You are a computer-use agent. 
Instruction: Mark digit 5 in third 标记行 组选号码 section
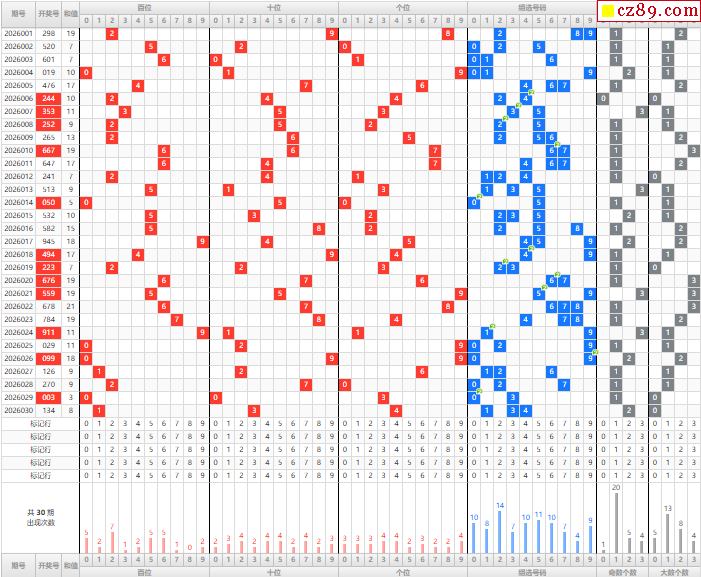tap(539, 449)
